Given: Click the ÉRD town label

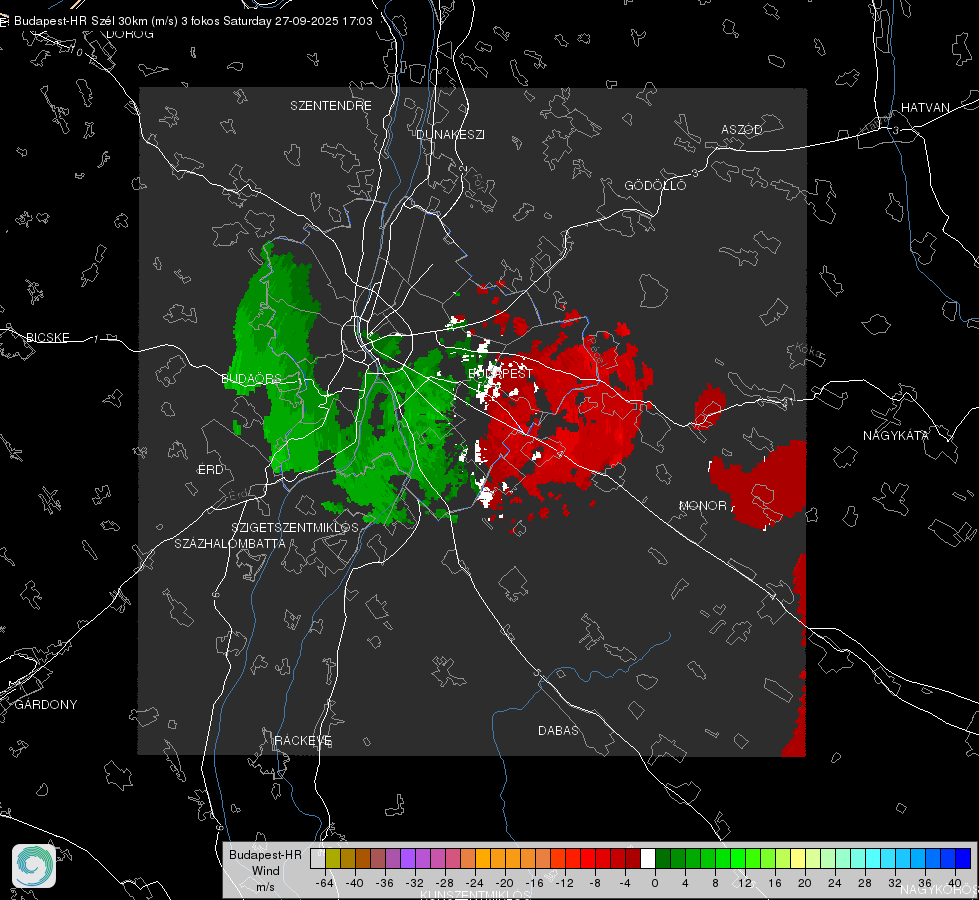Looking at the screenshot, I should [210, 470].
